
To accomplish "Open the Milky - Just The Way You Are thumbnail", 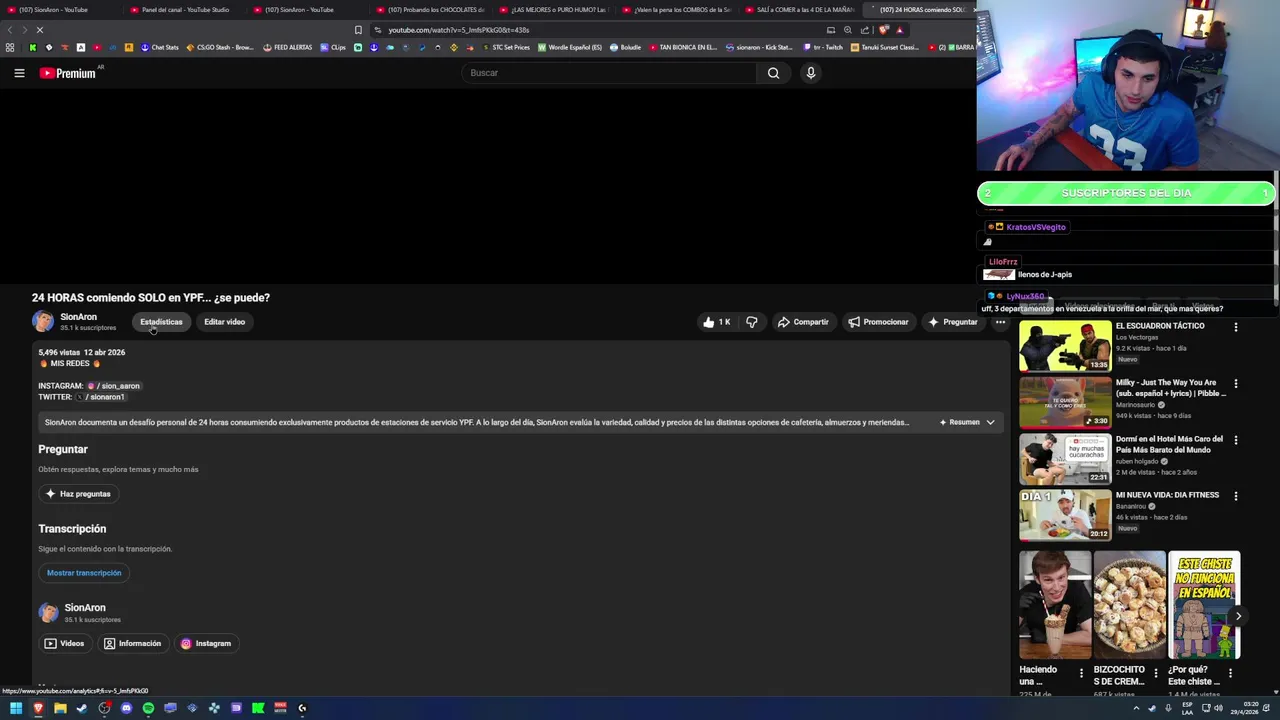I will [1065, 402].
